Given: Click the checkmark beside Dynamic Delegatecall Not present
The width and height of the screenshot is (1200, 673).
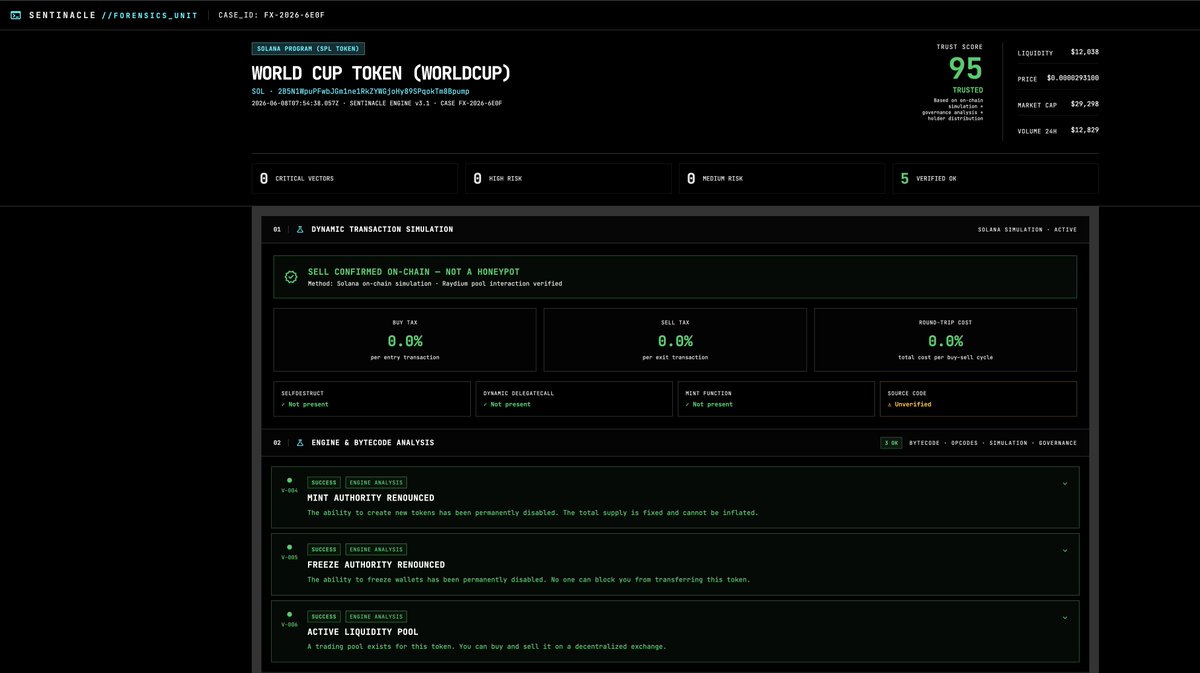Looking at the screenshot, I should point(485,404).
